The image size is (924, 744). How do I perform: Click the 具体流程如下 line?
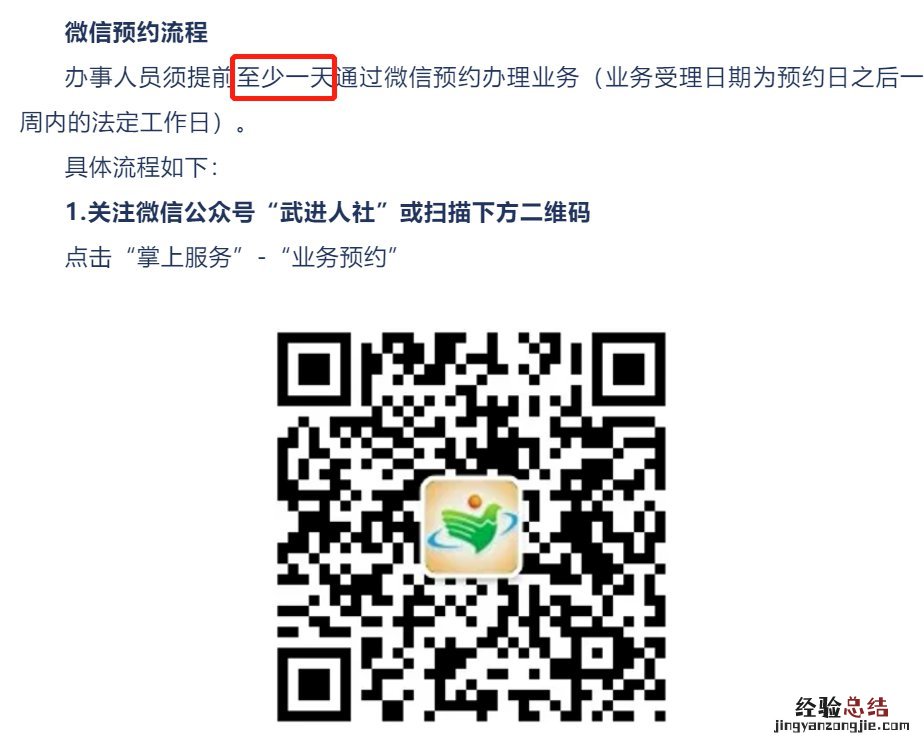[141, 167]
